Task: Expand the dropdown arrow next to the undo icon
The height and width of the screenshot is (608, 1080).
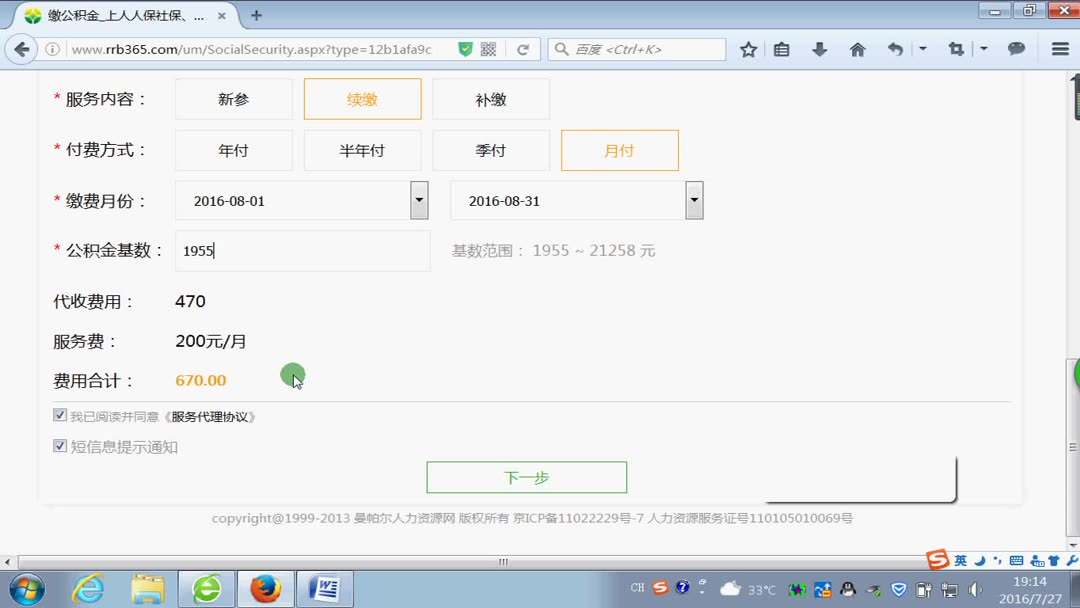Action: pyautogui.click(x=922, y=48)
